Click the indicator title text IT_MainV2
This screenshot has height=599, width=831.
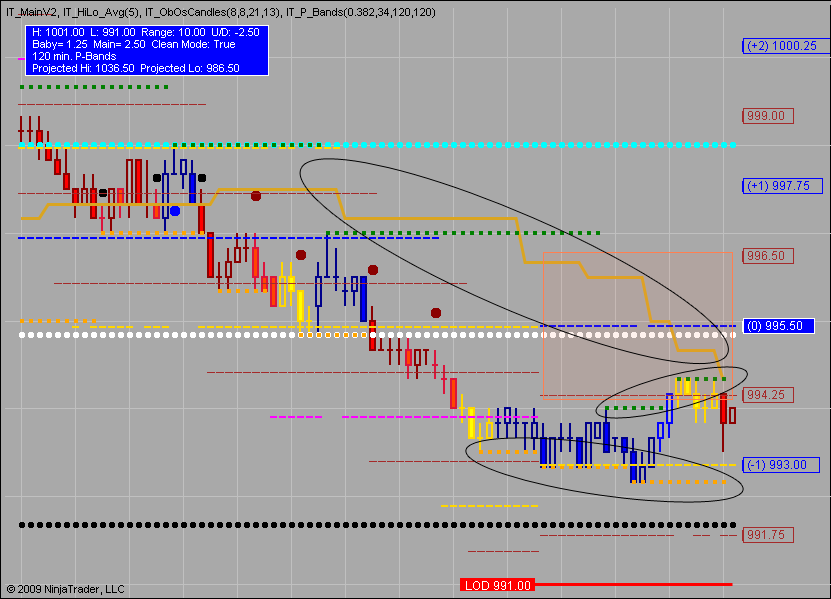coord(31,12)
